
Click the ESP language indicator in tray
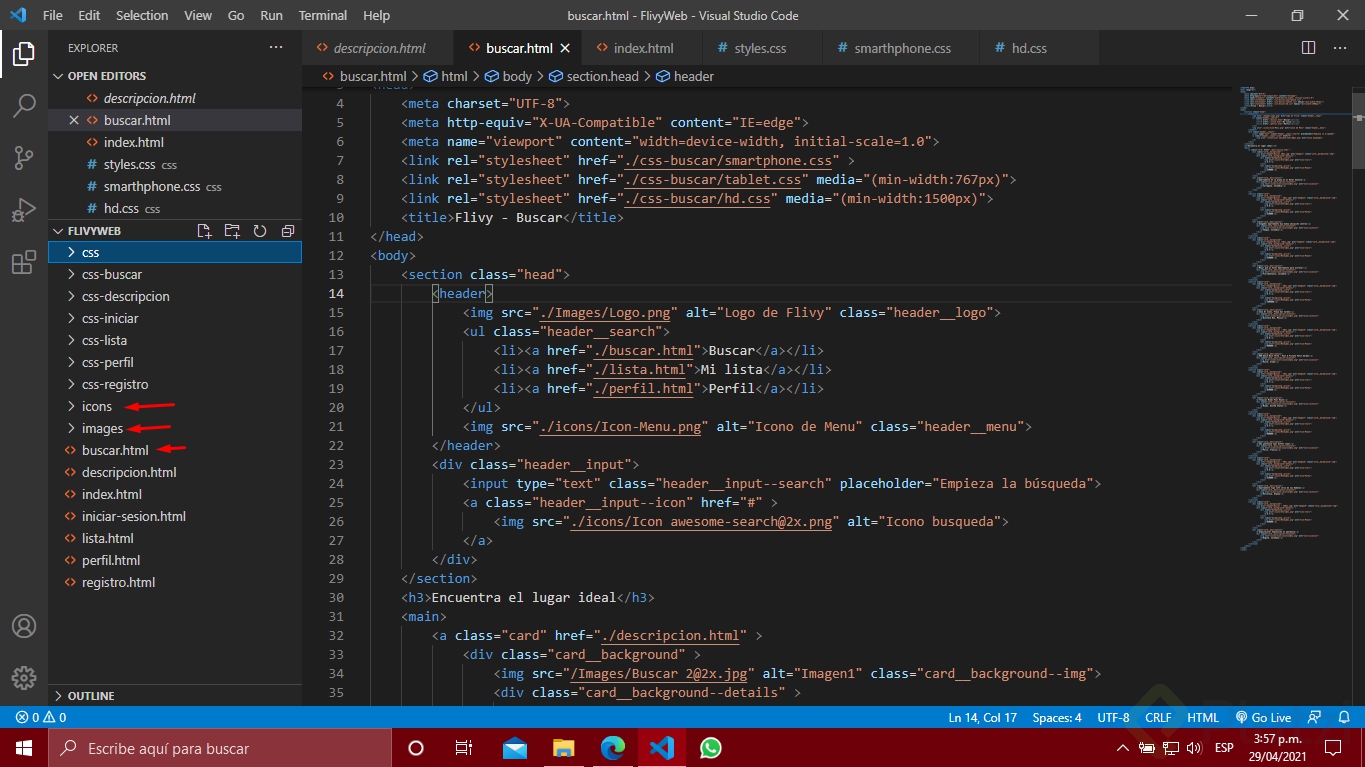(1224, 748)
